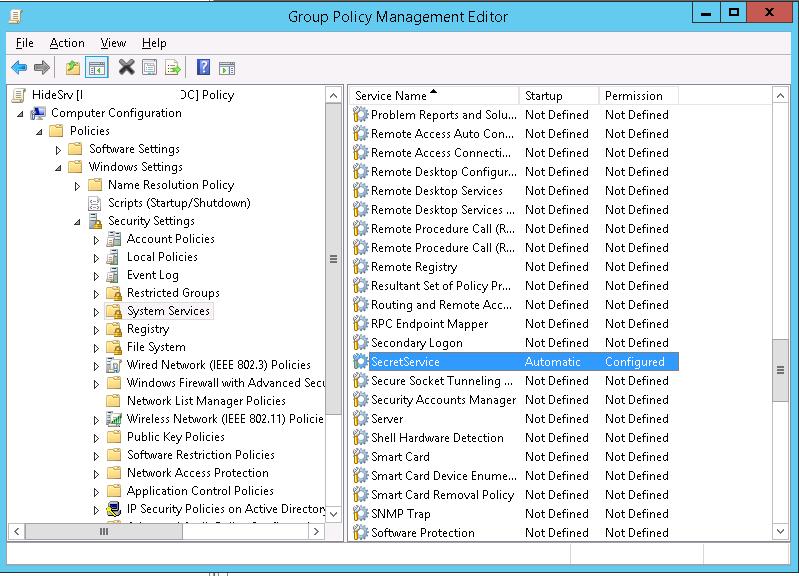Click the services list vertical scrollbar thumb
Image resolution: width=799 pixels, height=576 pixels.
(x=781, y=370)
